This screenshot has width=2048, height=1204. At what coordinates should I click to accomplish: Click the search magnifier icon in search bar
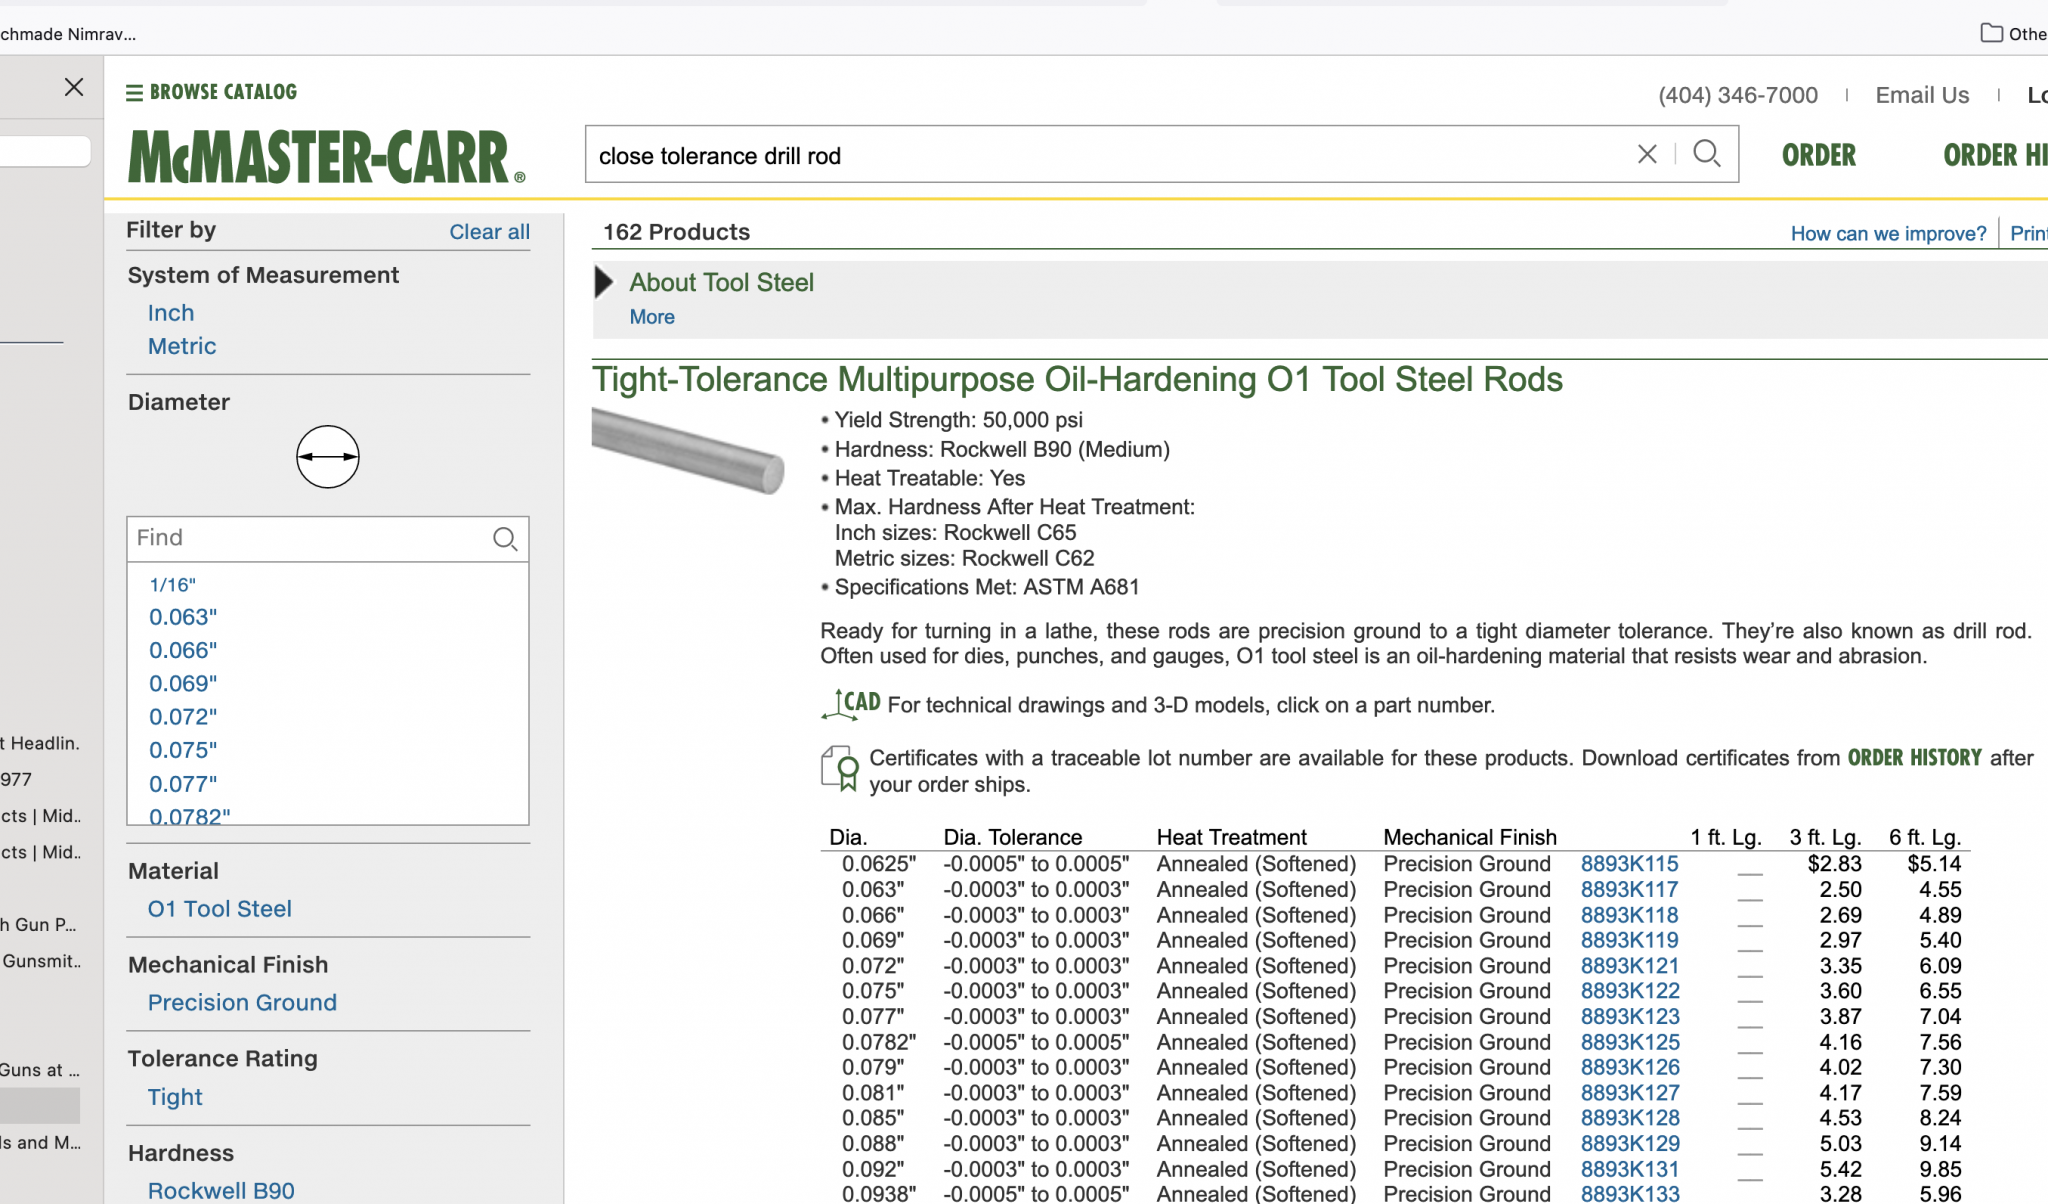point(1707,154)
